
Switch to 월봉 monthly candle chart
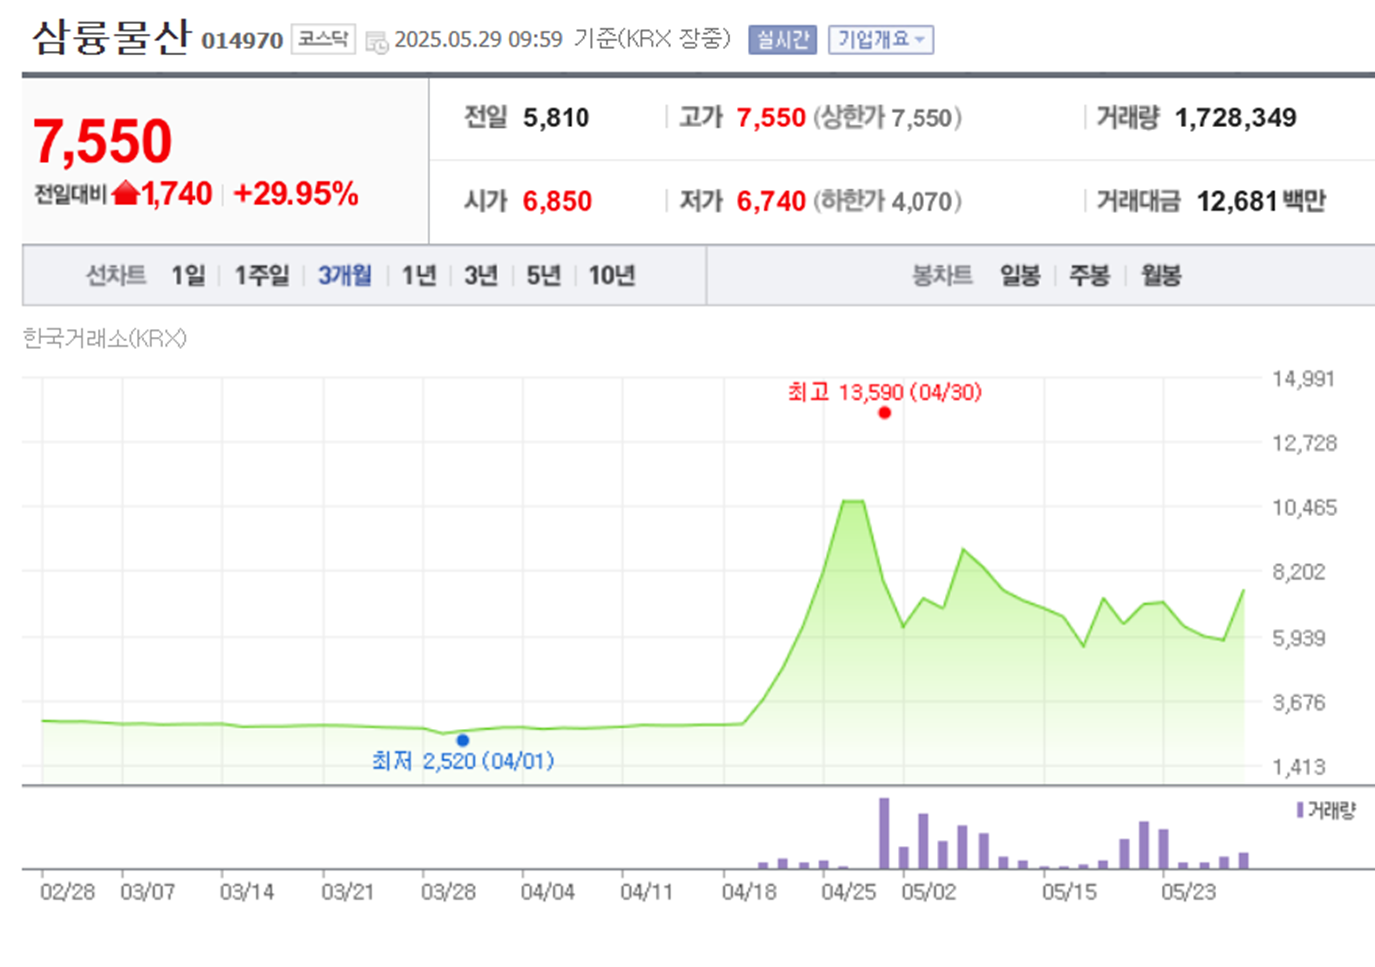pyautogui.click(x=1160, y=275)
